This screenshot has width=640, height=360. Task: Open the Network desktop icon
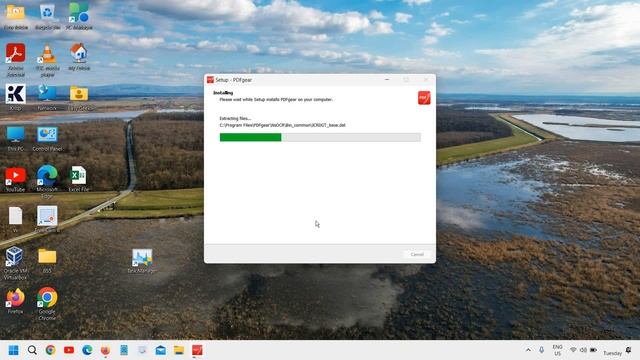tap(47, 97)
